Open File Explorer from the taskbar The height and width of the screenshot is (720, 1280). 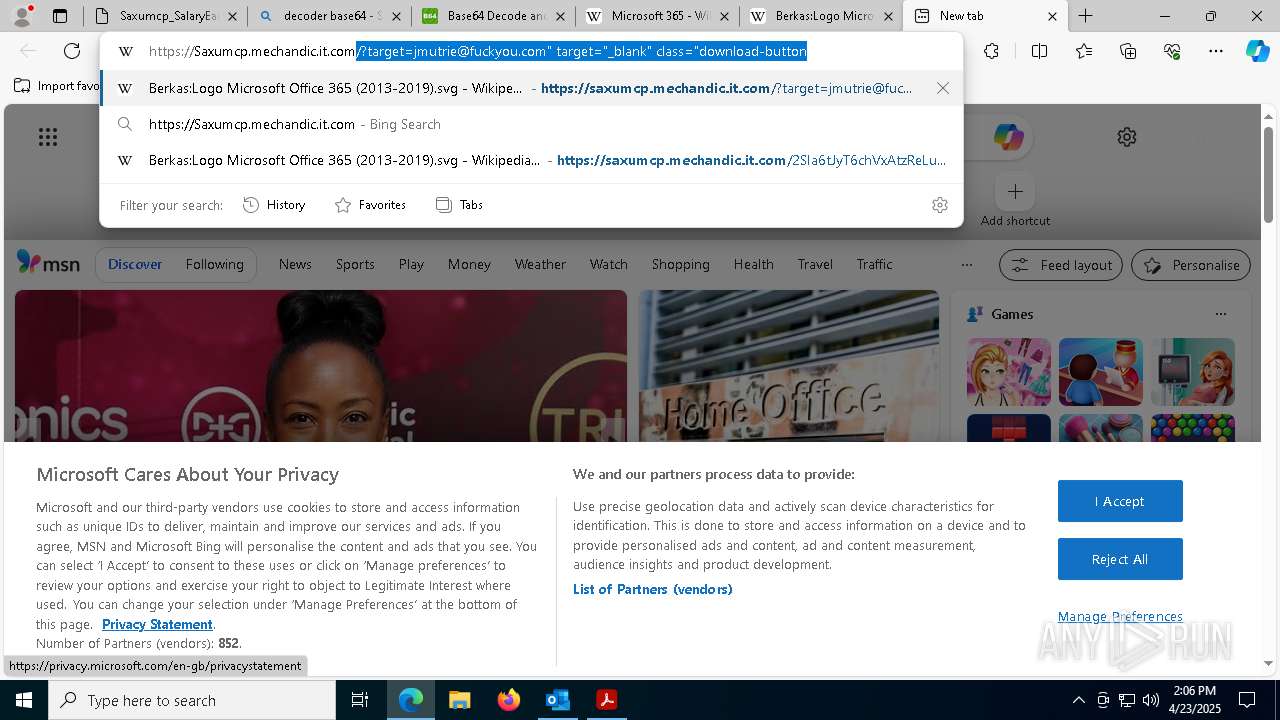pyautogui.click(x=459, y=700)
